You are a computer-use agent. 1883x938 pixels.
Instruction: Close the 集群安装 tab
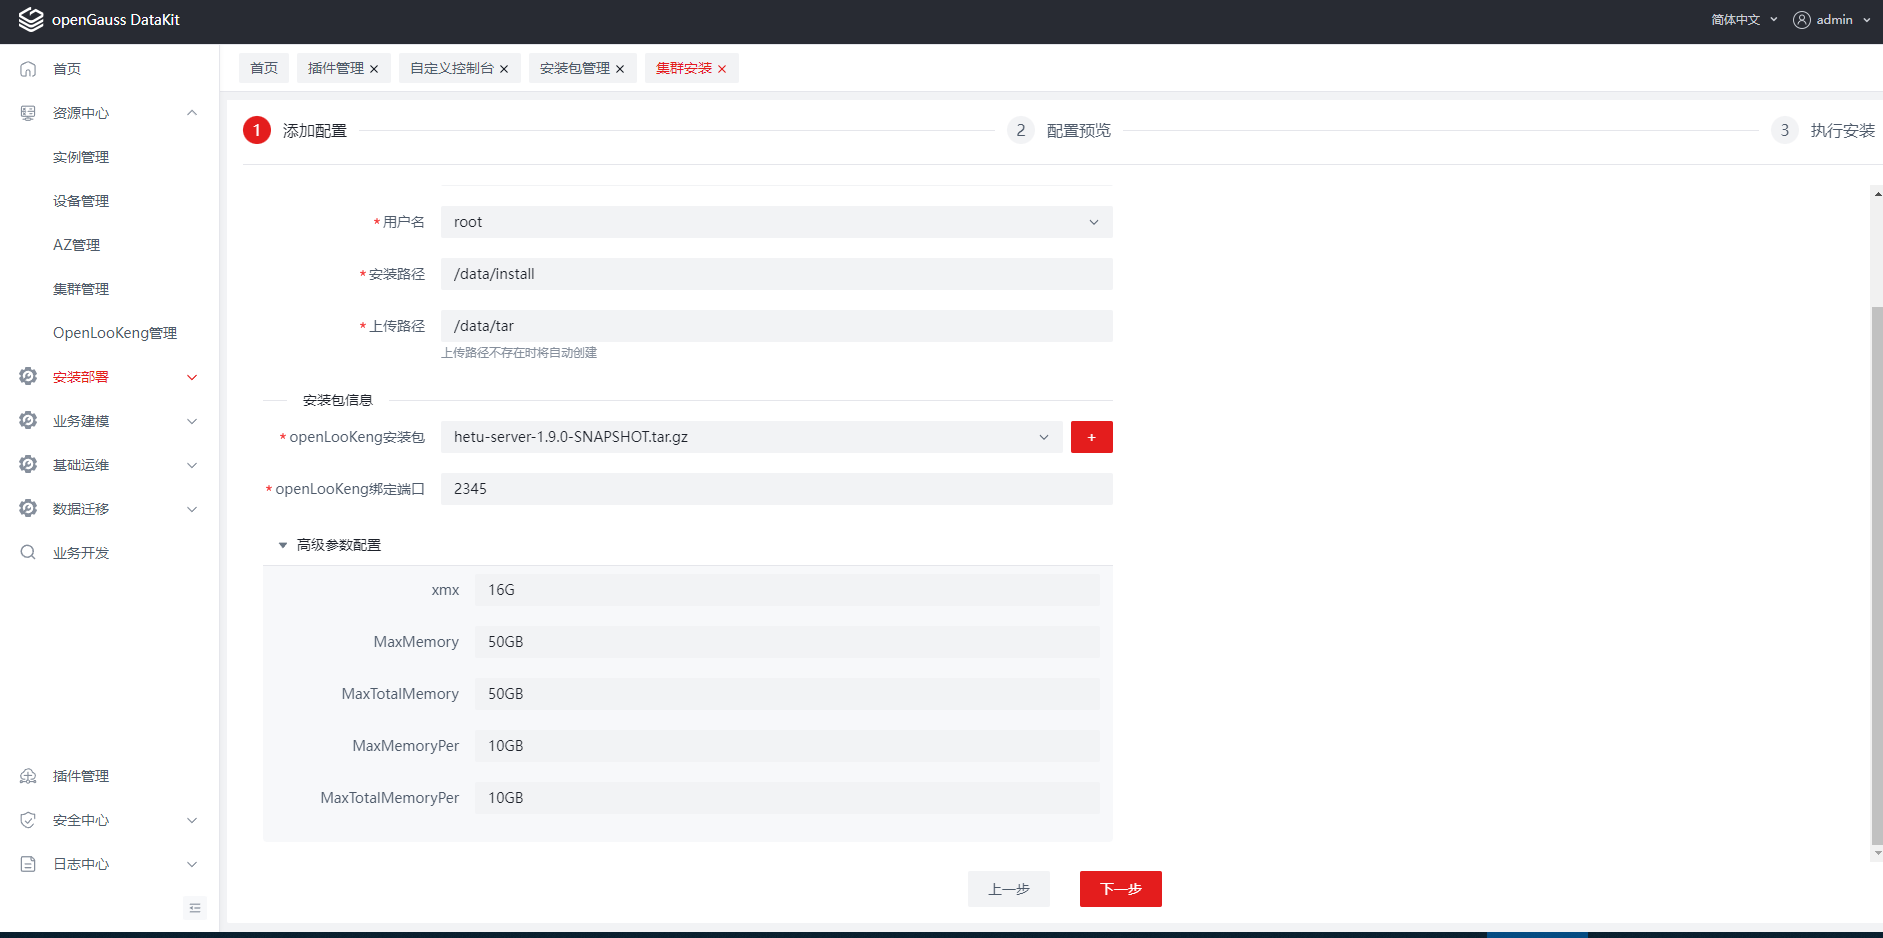coord(722,69)
